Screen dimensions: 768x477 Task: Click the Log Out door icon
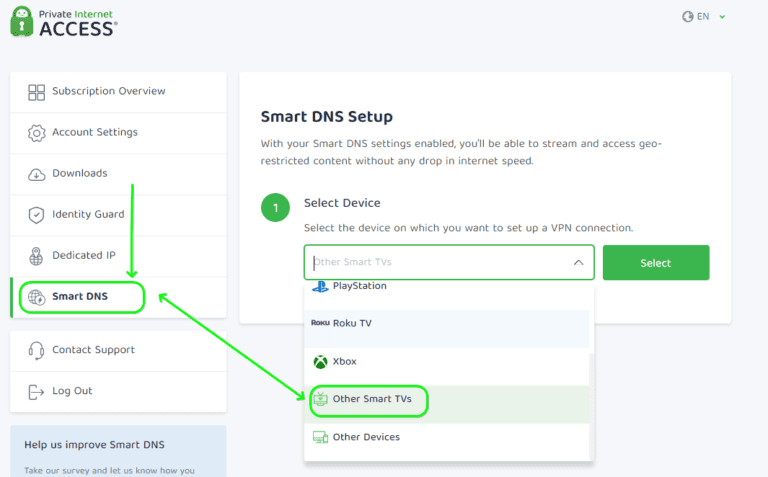(37, 392)
